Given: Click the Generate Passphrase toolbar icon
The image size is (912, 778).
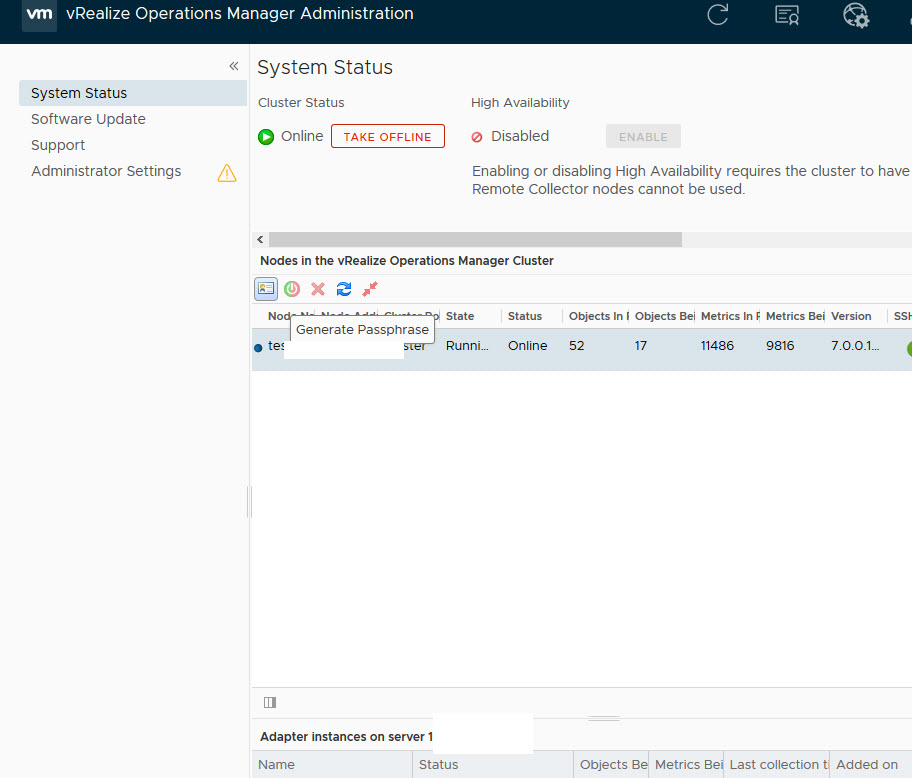Looking at the screenshot, I should click(266, 289).
